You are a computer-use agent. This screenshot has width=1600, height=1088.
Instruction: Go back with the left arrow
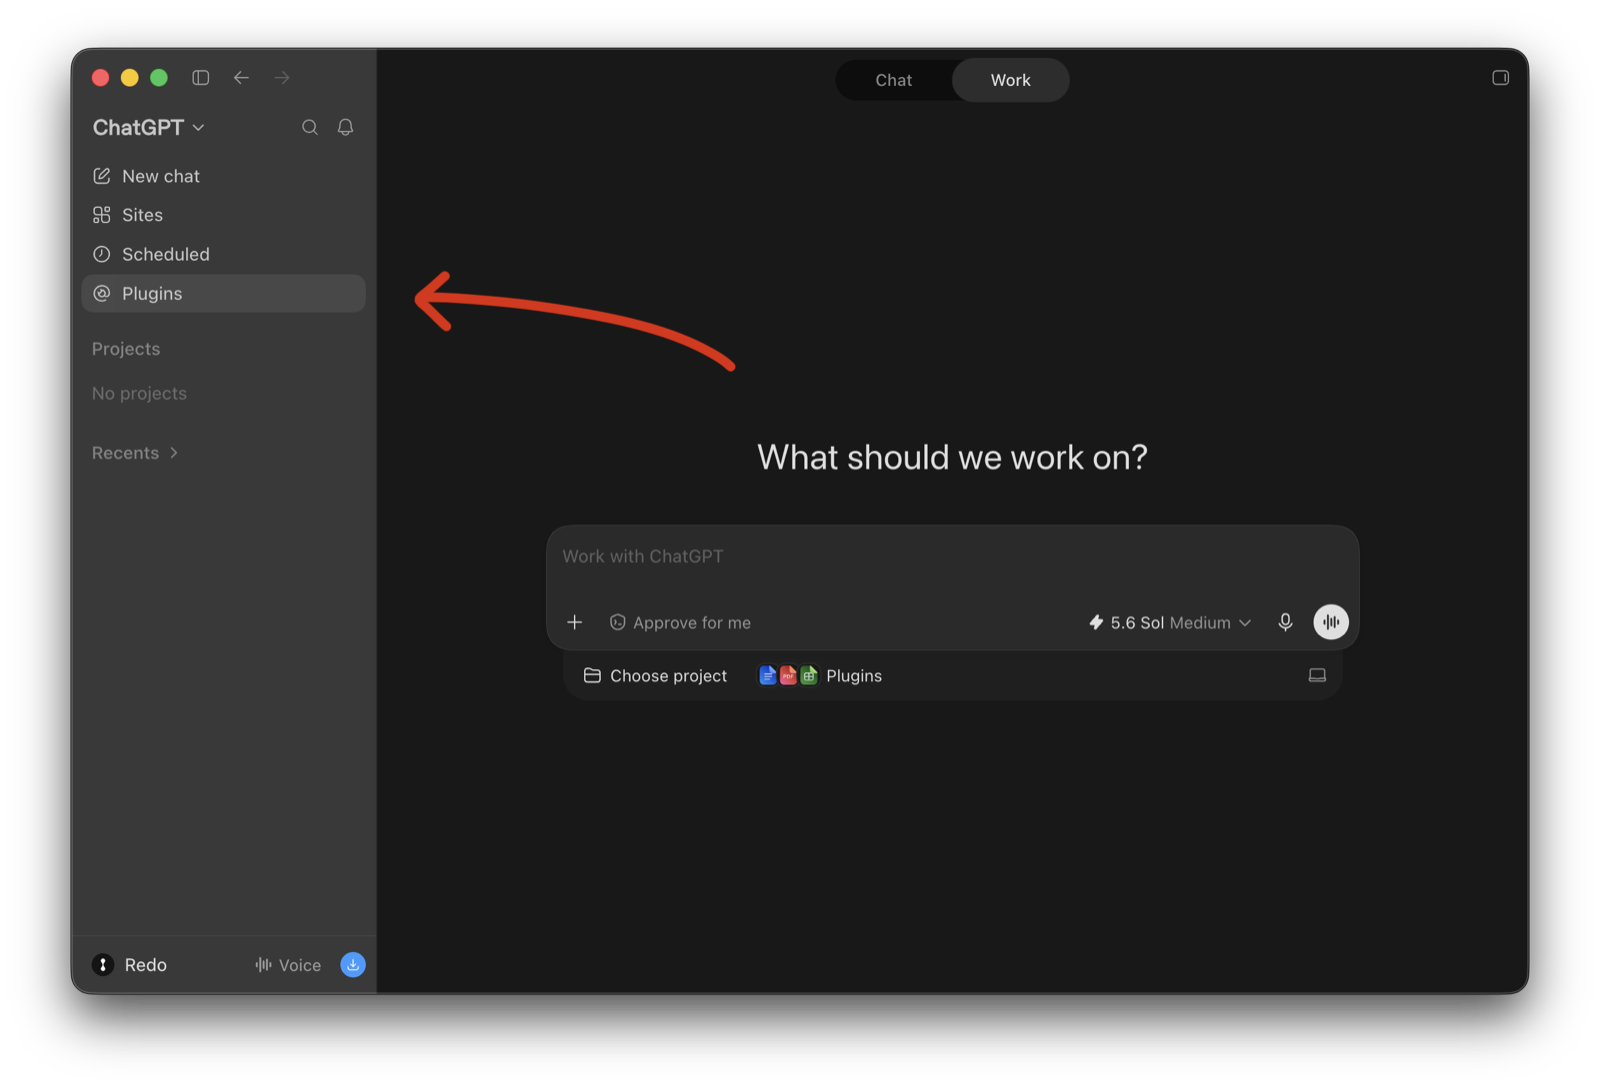[x=241, y=77]
